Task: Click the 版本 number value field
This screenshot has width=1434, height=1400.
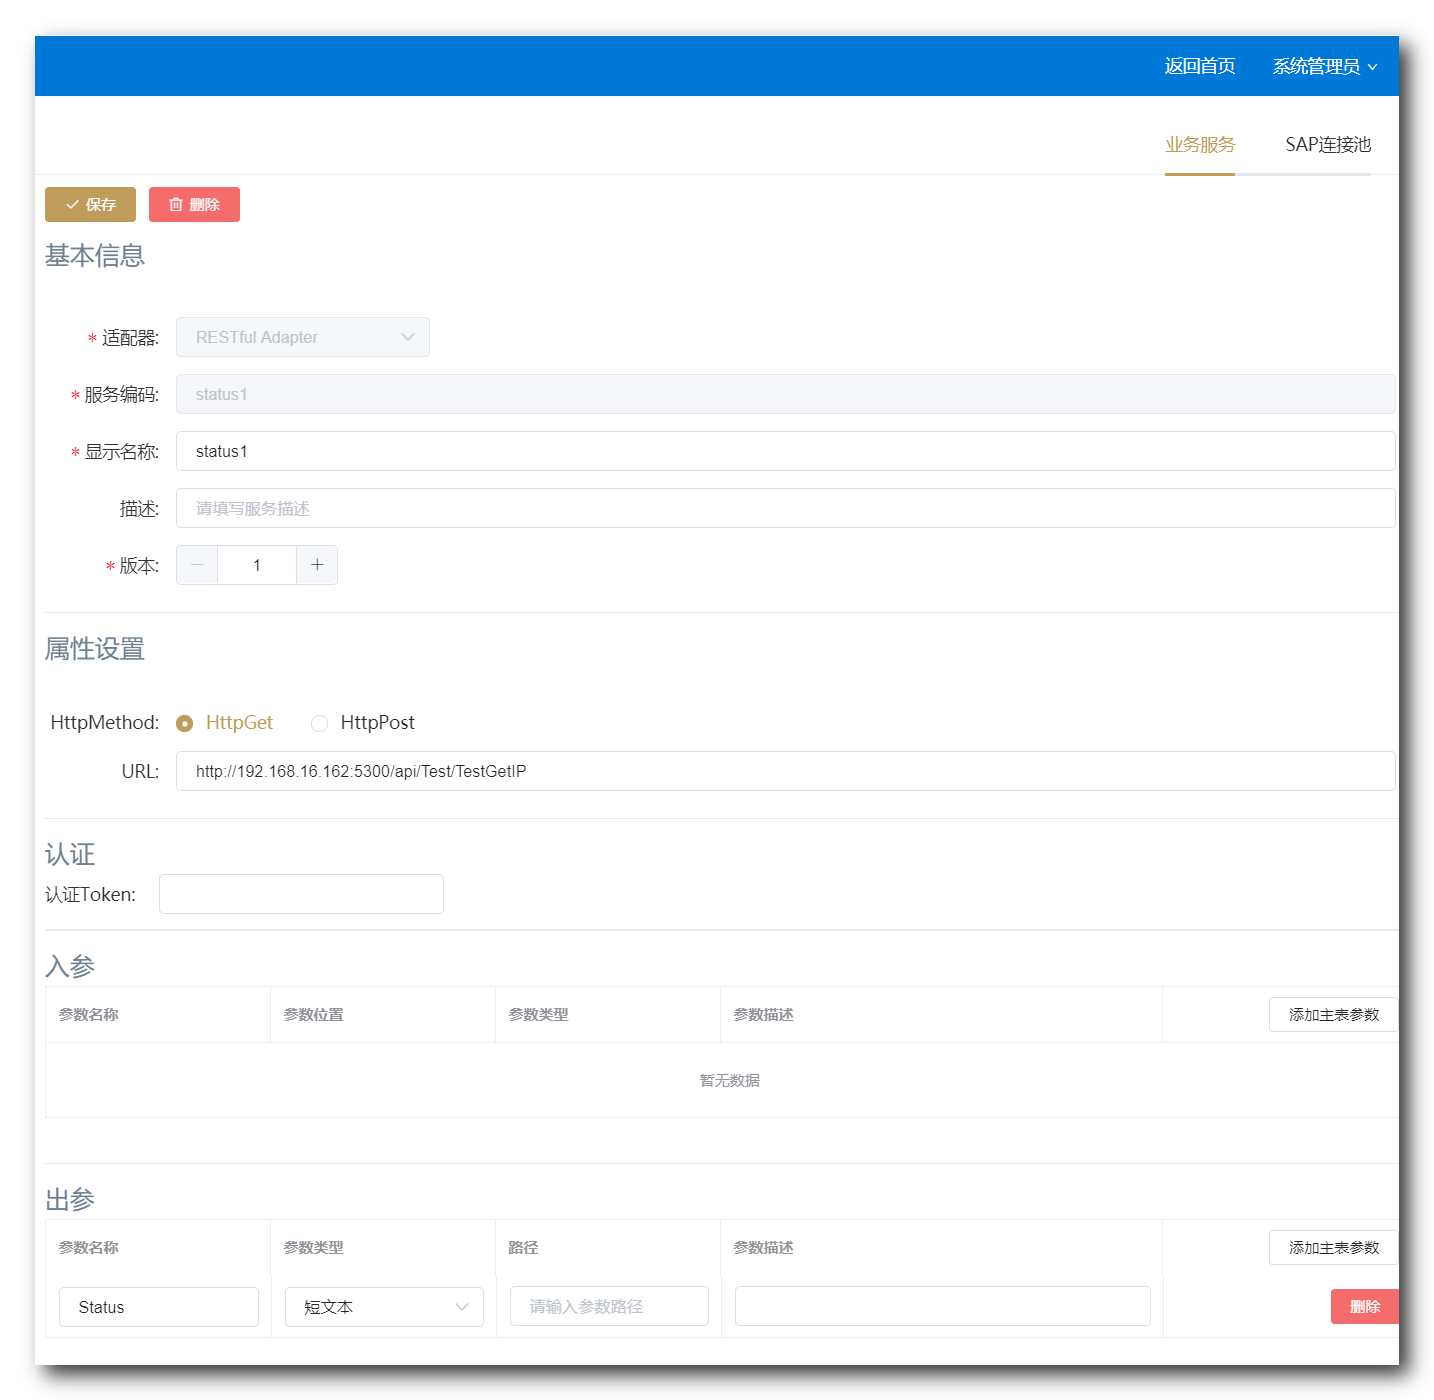Action: tap(257, 565)
